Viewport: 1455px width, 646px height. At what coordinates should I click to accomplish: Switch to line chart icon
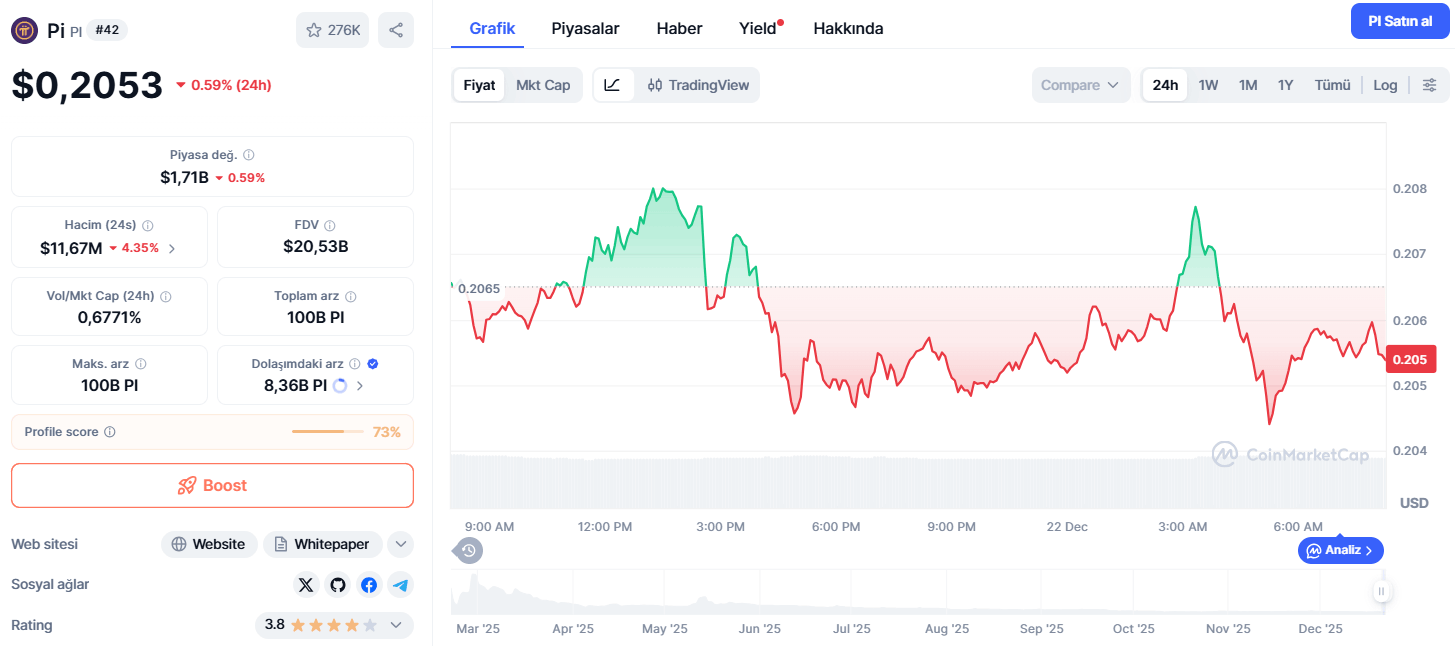613,85
